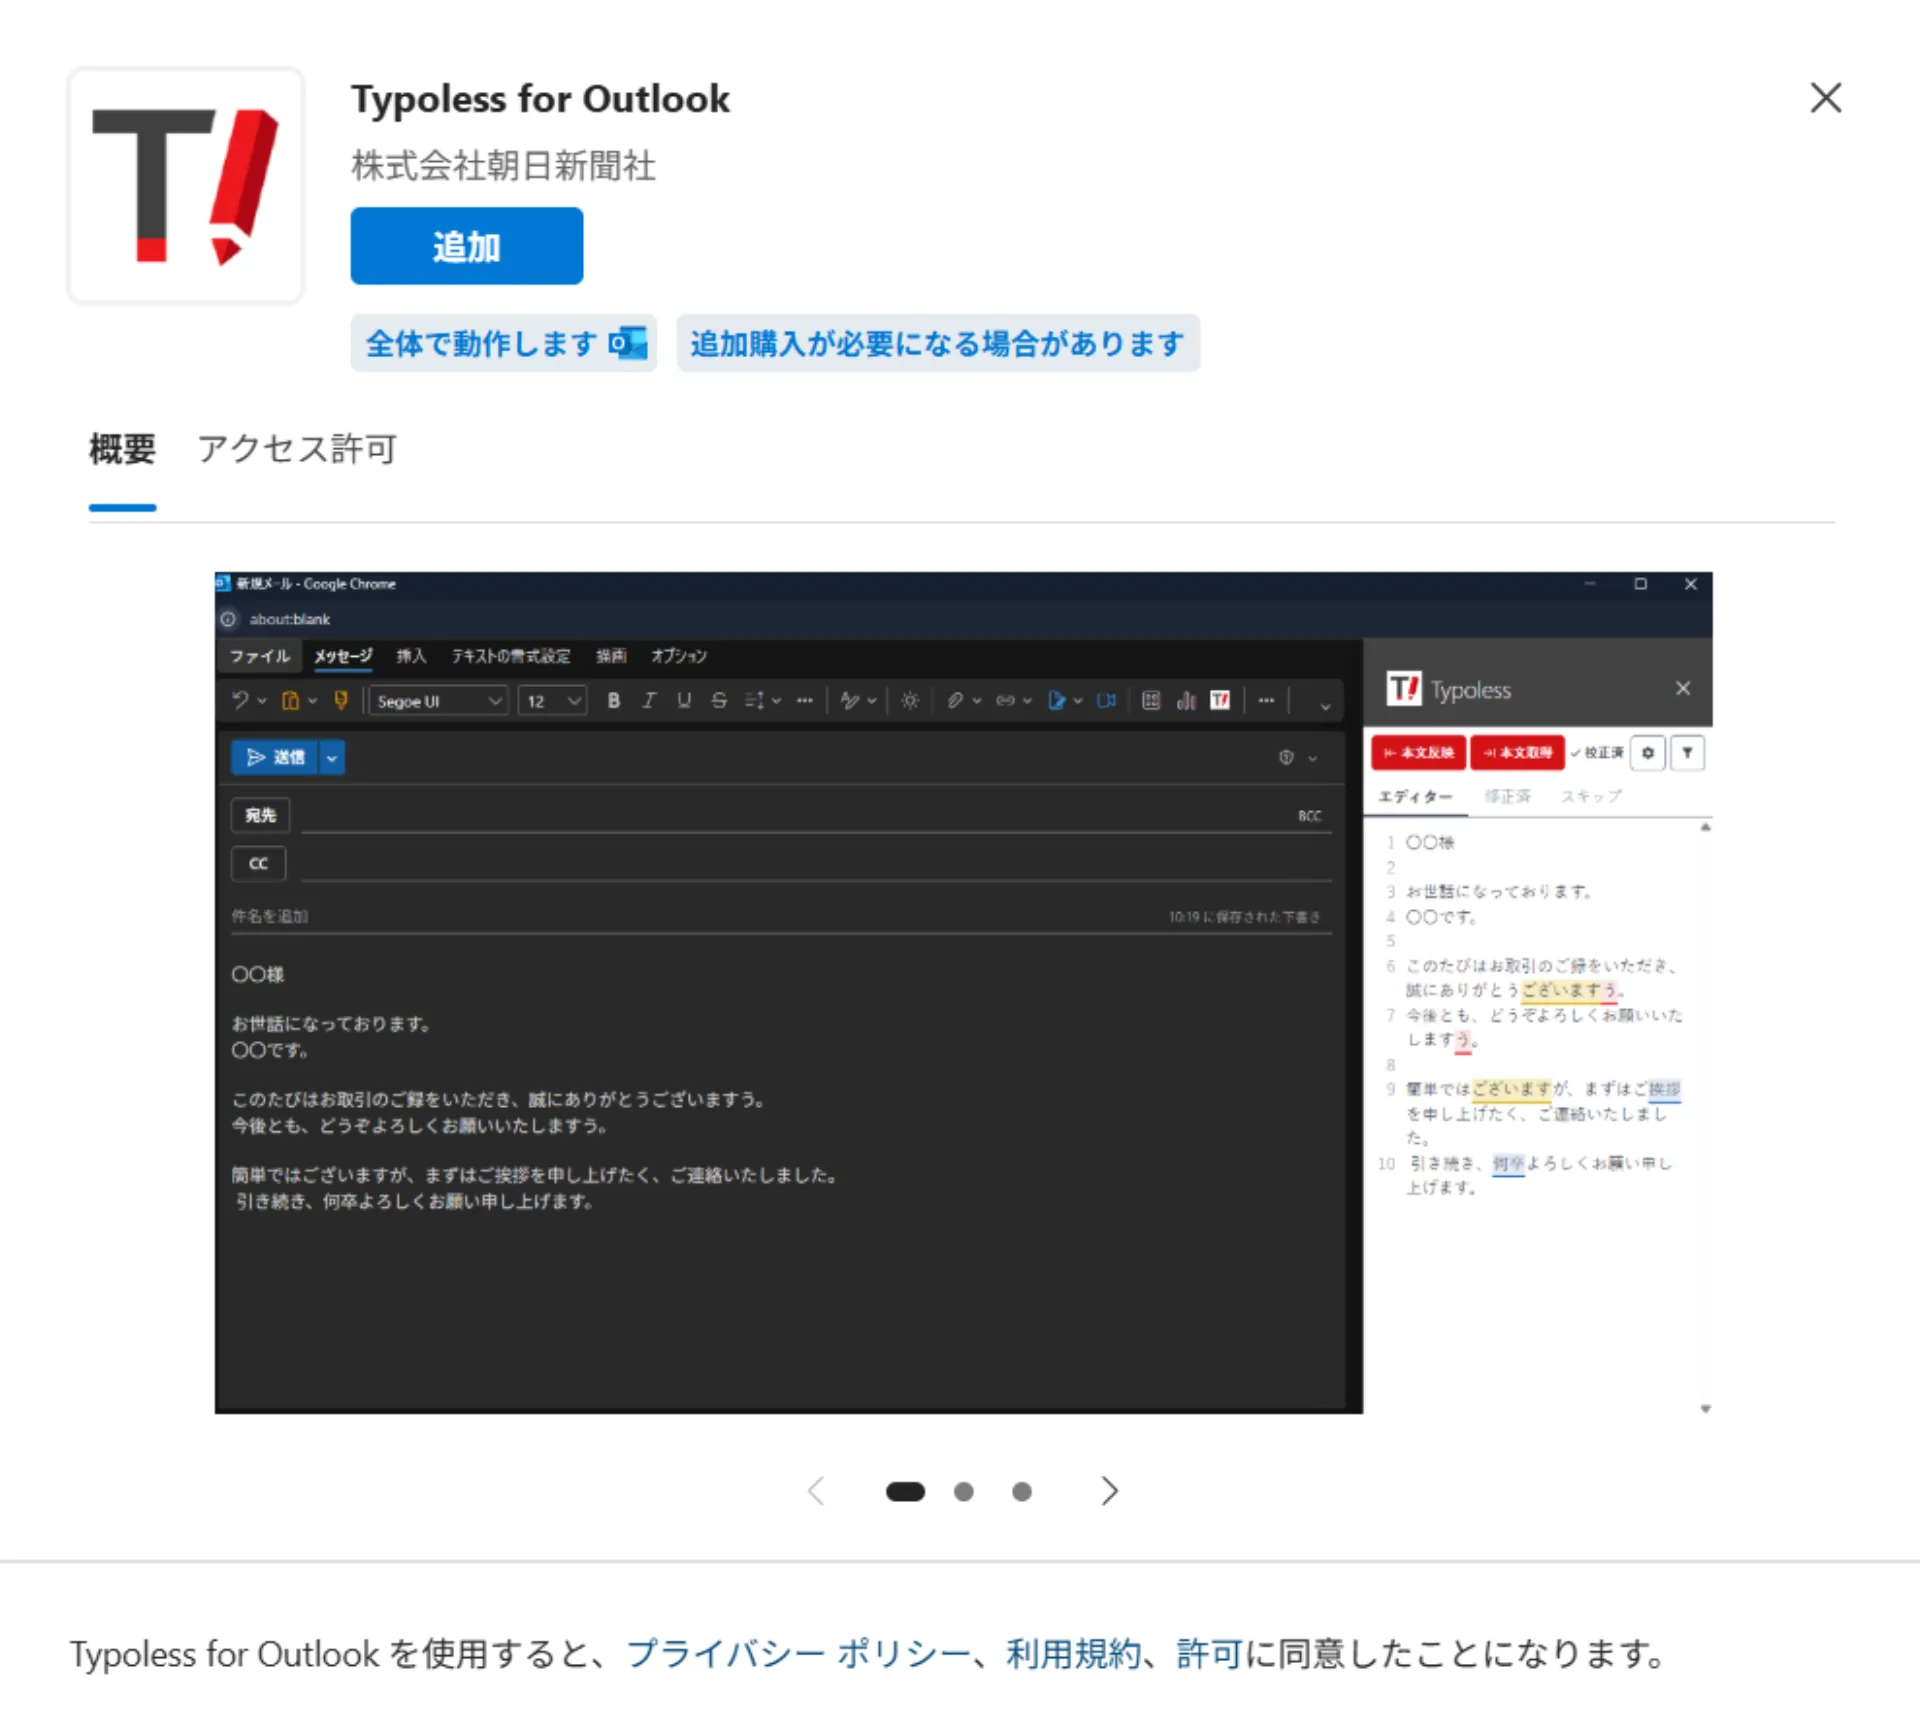Click the format painter icon in preview screenshot
Screen dimensions: 1920x1728
click(x=341, y=701)
